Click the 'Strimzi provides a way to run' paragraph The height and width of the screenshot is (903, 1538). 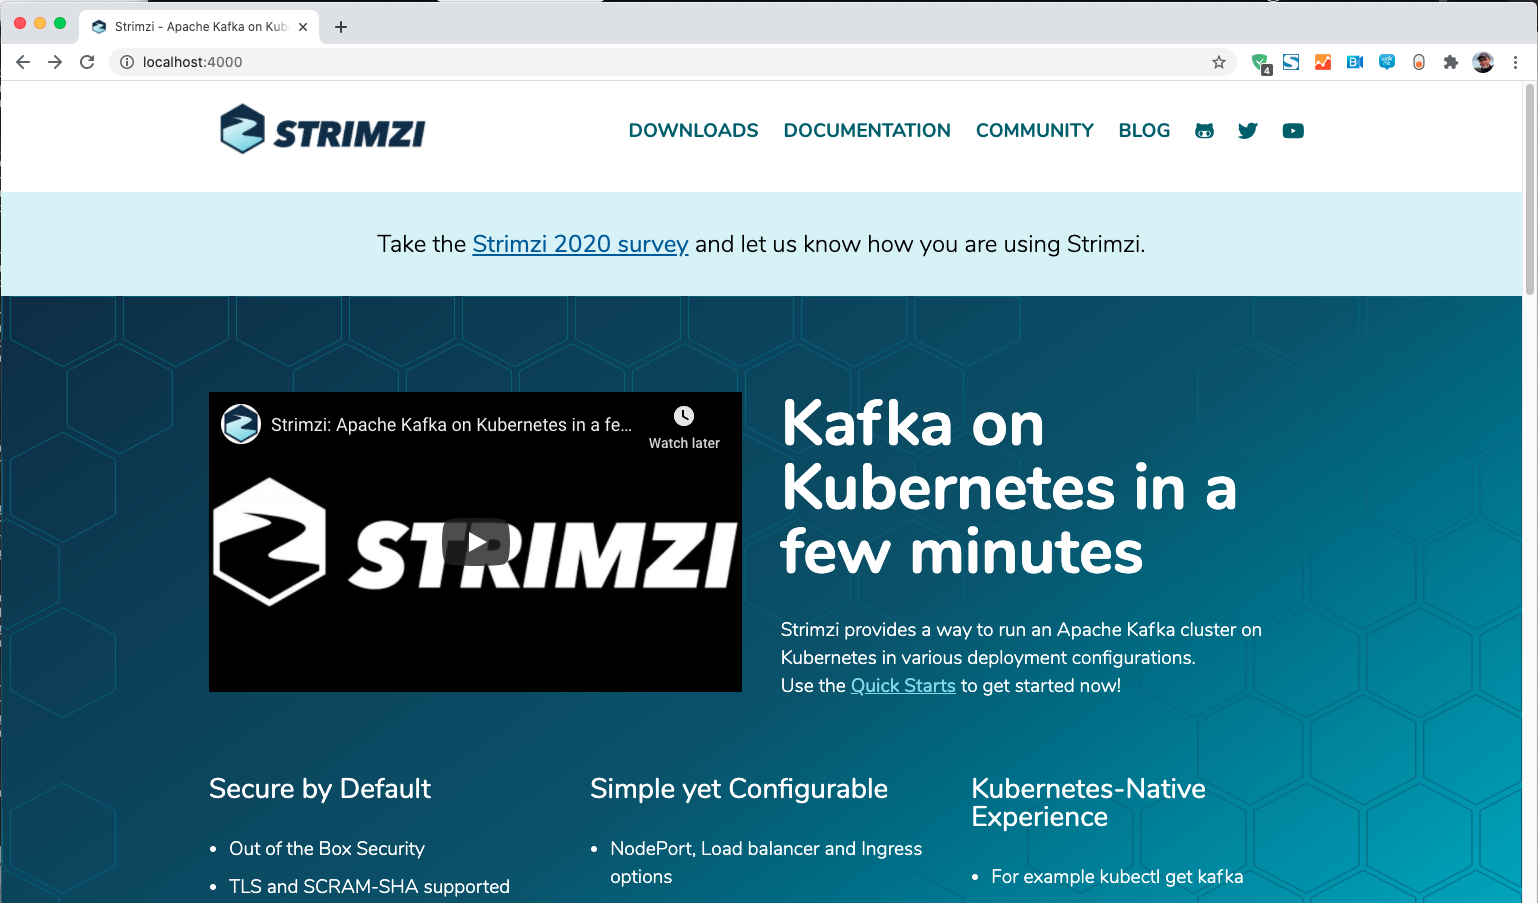point(1021,658)
